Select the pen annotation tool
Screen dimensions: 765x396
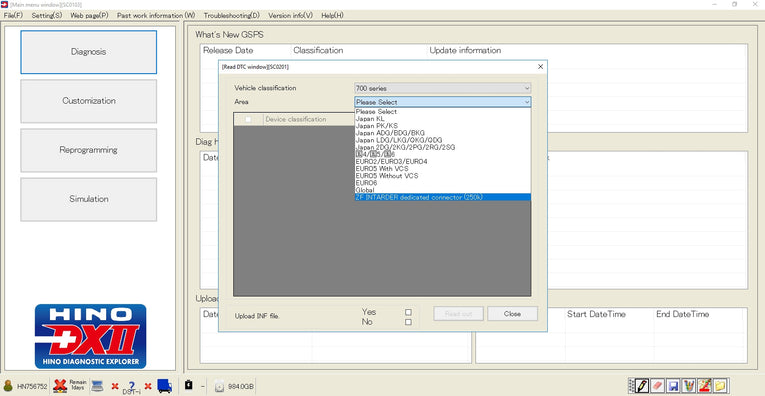(643, 385)
